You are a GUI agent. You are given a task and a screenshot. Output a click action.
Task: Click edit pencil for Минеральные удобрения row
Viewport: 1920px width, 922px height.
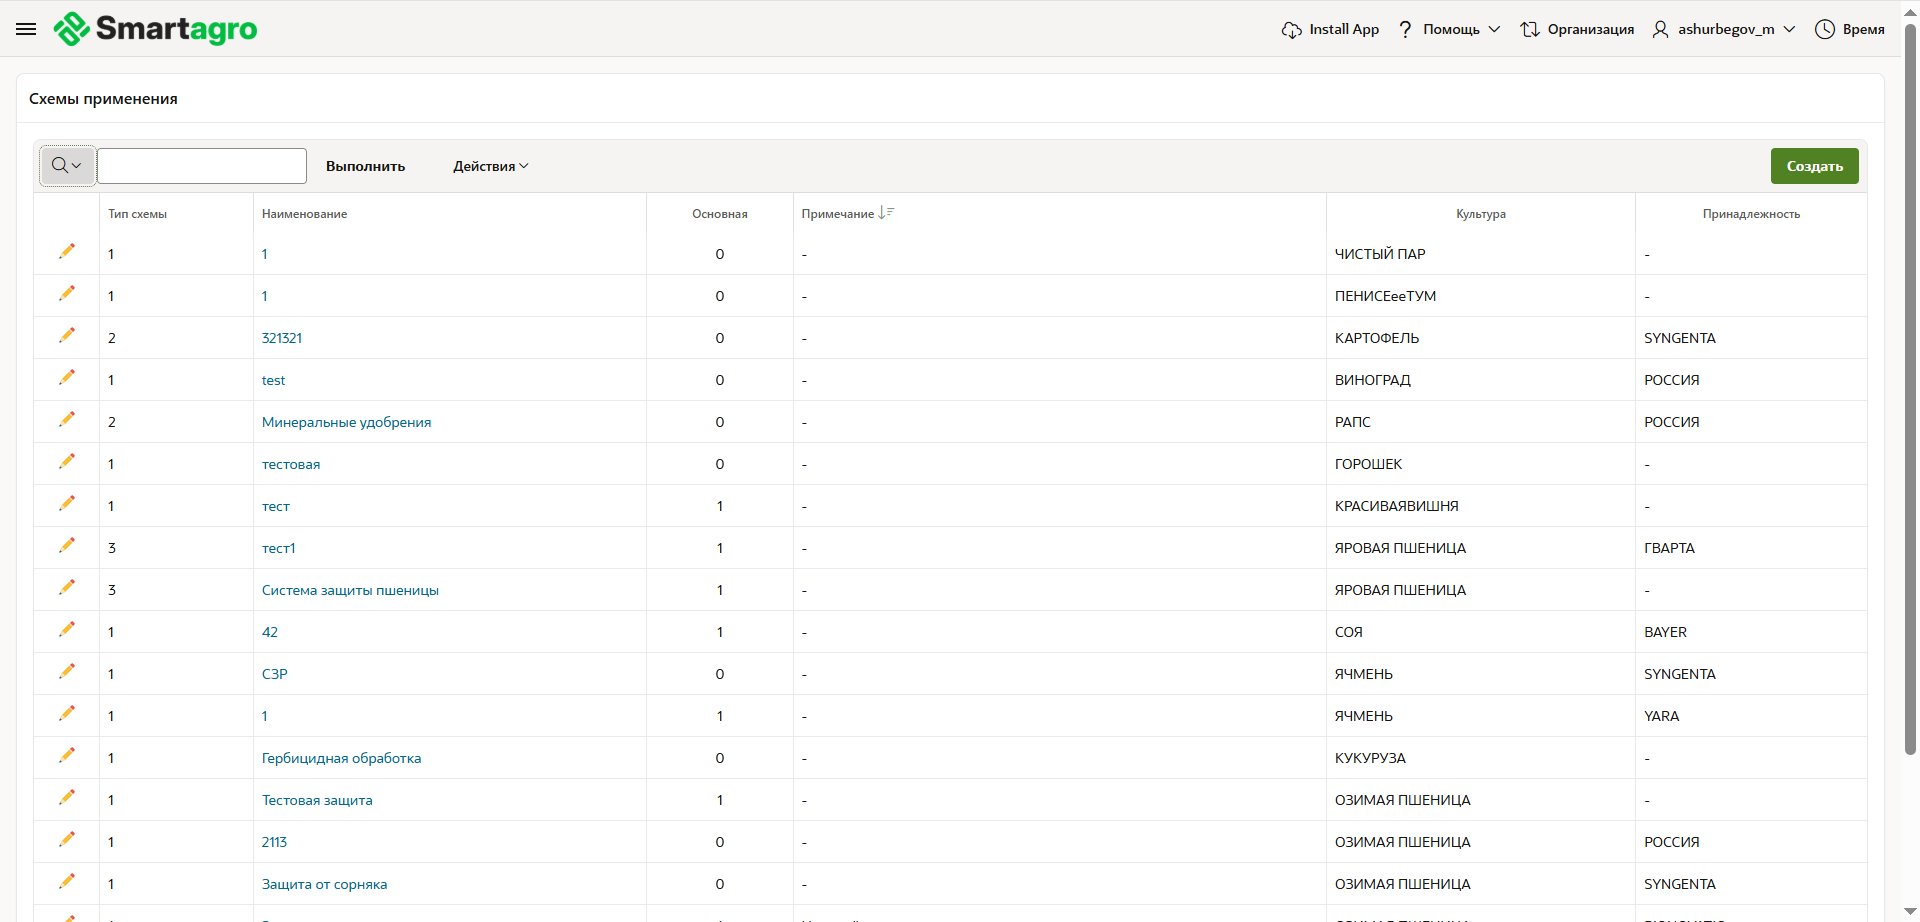(67, 420)
